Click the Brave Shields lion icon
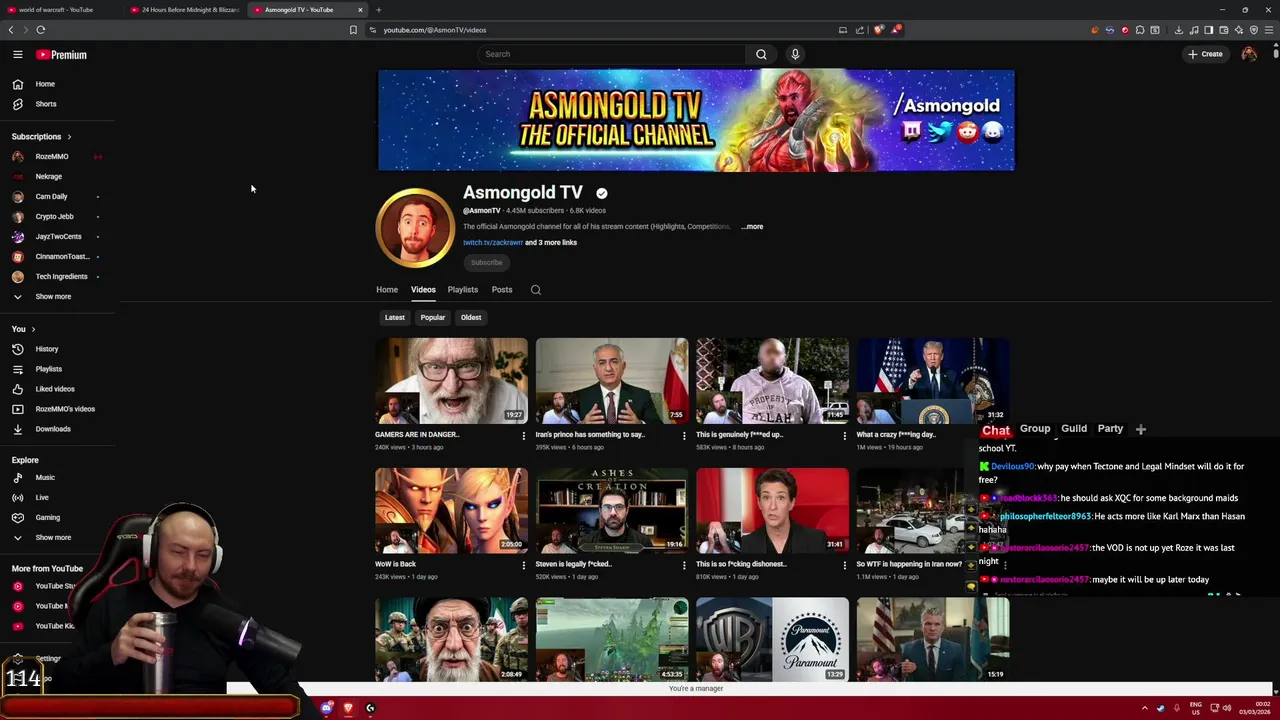The height and width of the screenshot is (720, 1280). click(879, 30)
